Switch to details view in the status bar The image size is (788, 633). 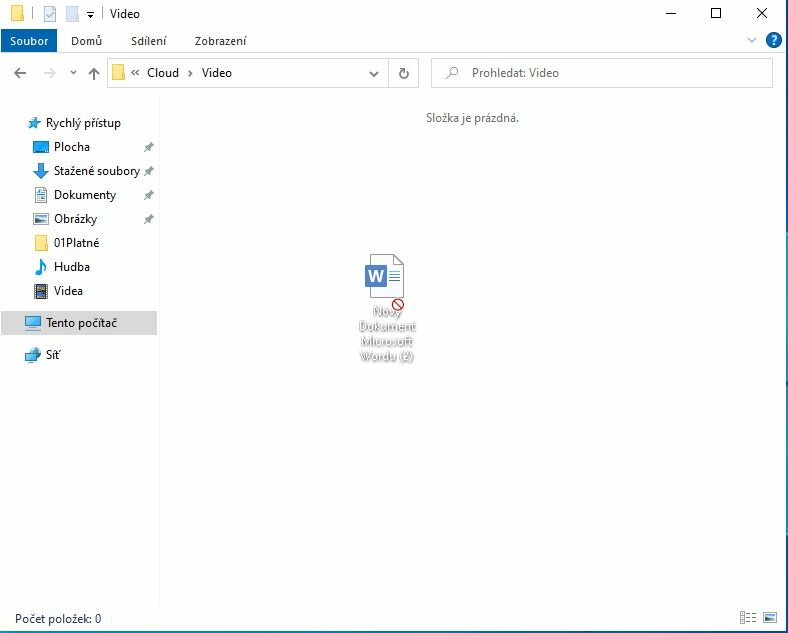(747, 618)
